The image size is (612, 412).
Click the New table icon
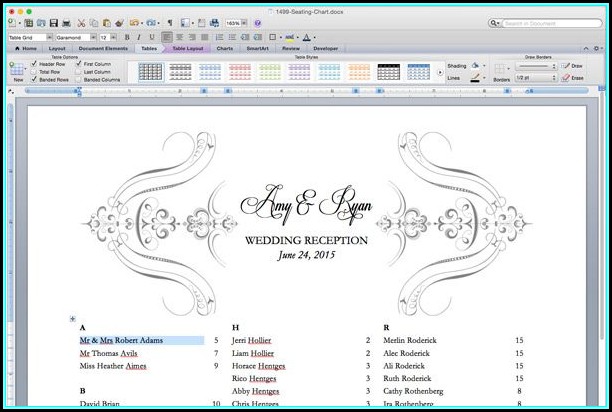[16, 70]
